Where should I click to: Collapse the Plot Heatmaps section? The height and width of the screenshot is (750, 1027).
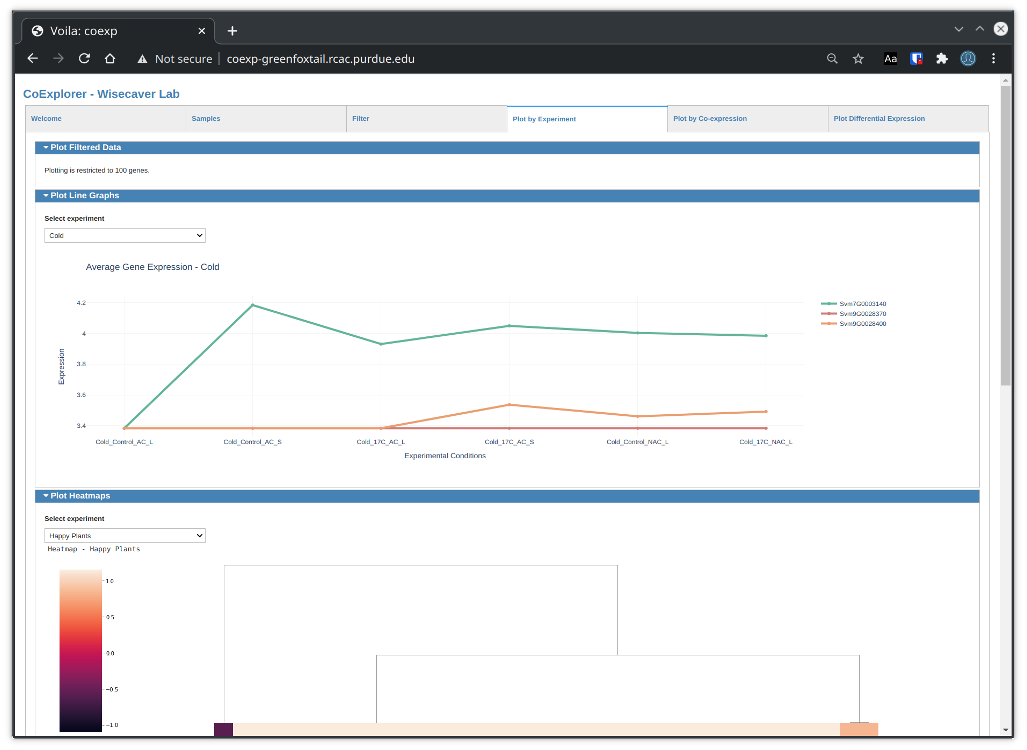tap(80, 496)
